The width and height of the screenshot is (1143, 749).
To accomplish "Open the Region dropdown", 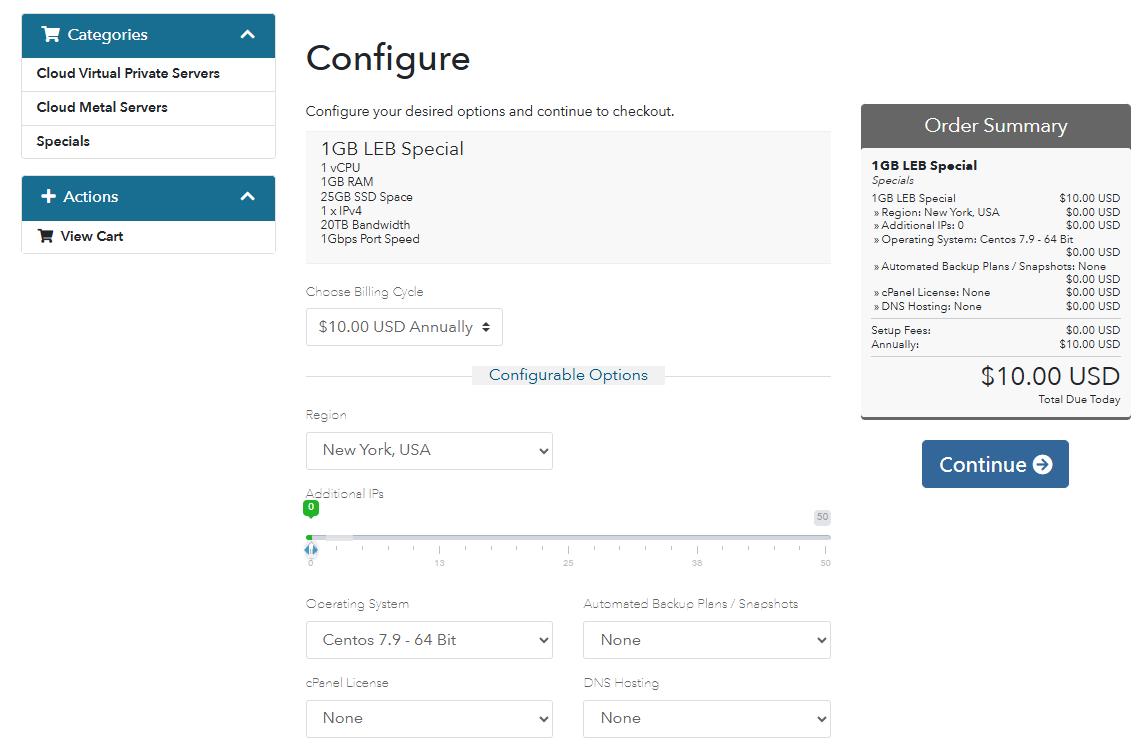I will click(x=429, y=451).
